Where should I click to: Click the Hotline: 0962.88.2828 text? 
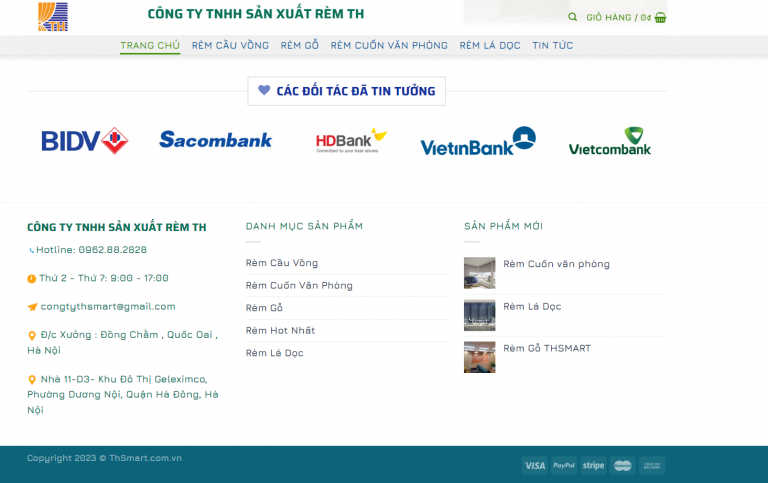91,250
